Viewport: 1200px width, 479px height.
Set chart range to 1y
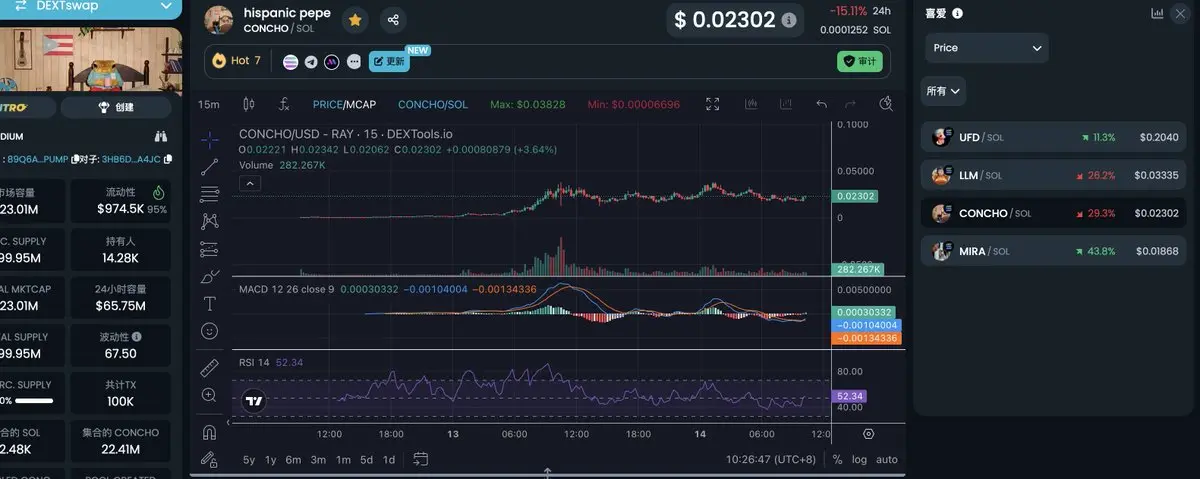pyautogui.click(x=271, y=459)
